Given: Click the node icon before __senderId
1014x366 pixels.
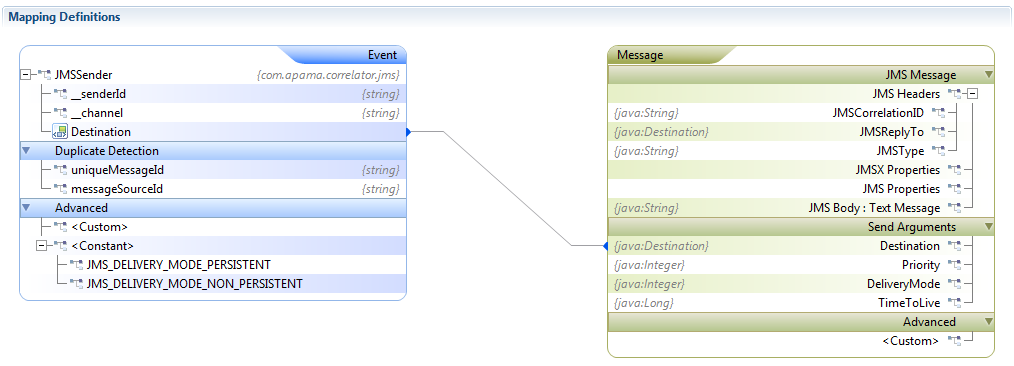Looking at the screenshot, I should point(60,94).
